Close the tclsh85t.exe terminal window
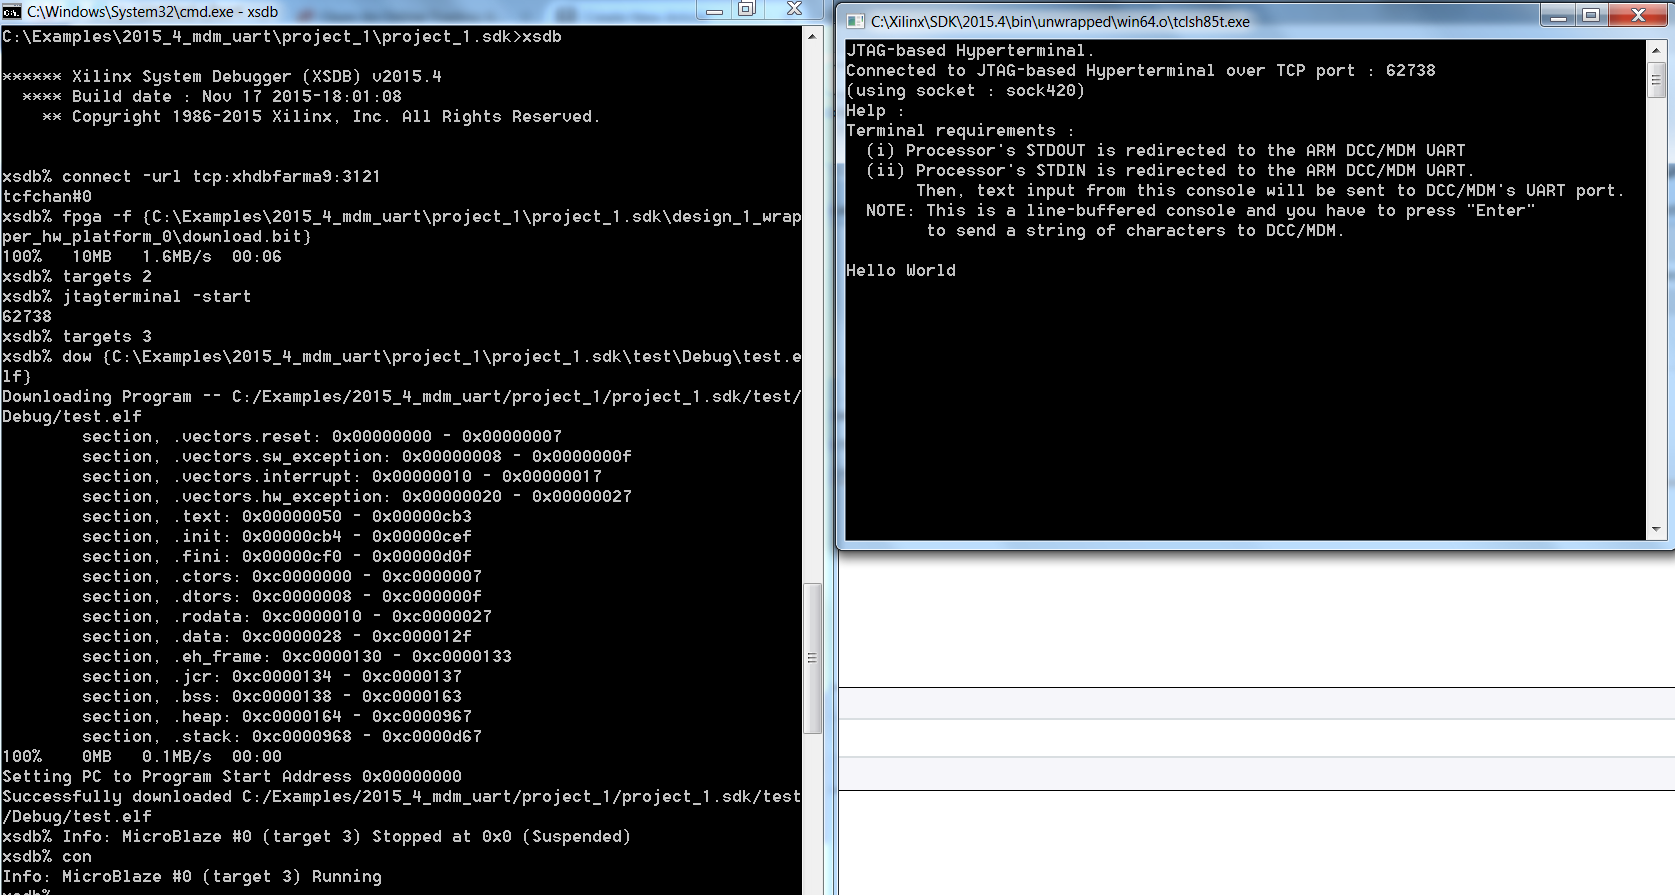The height and width of the screenshot is (895, 1675). [1638, 15]
